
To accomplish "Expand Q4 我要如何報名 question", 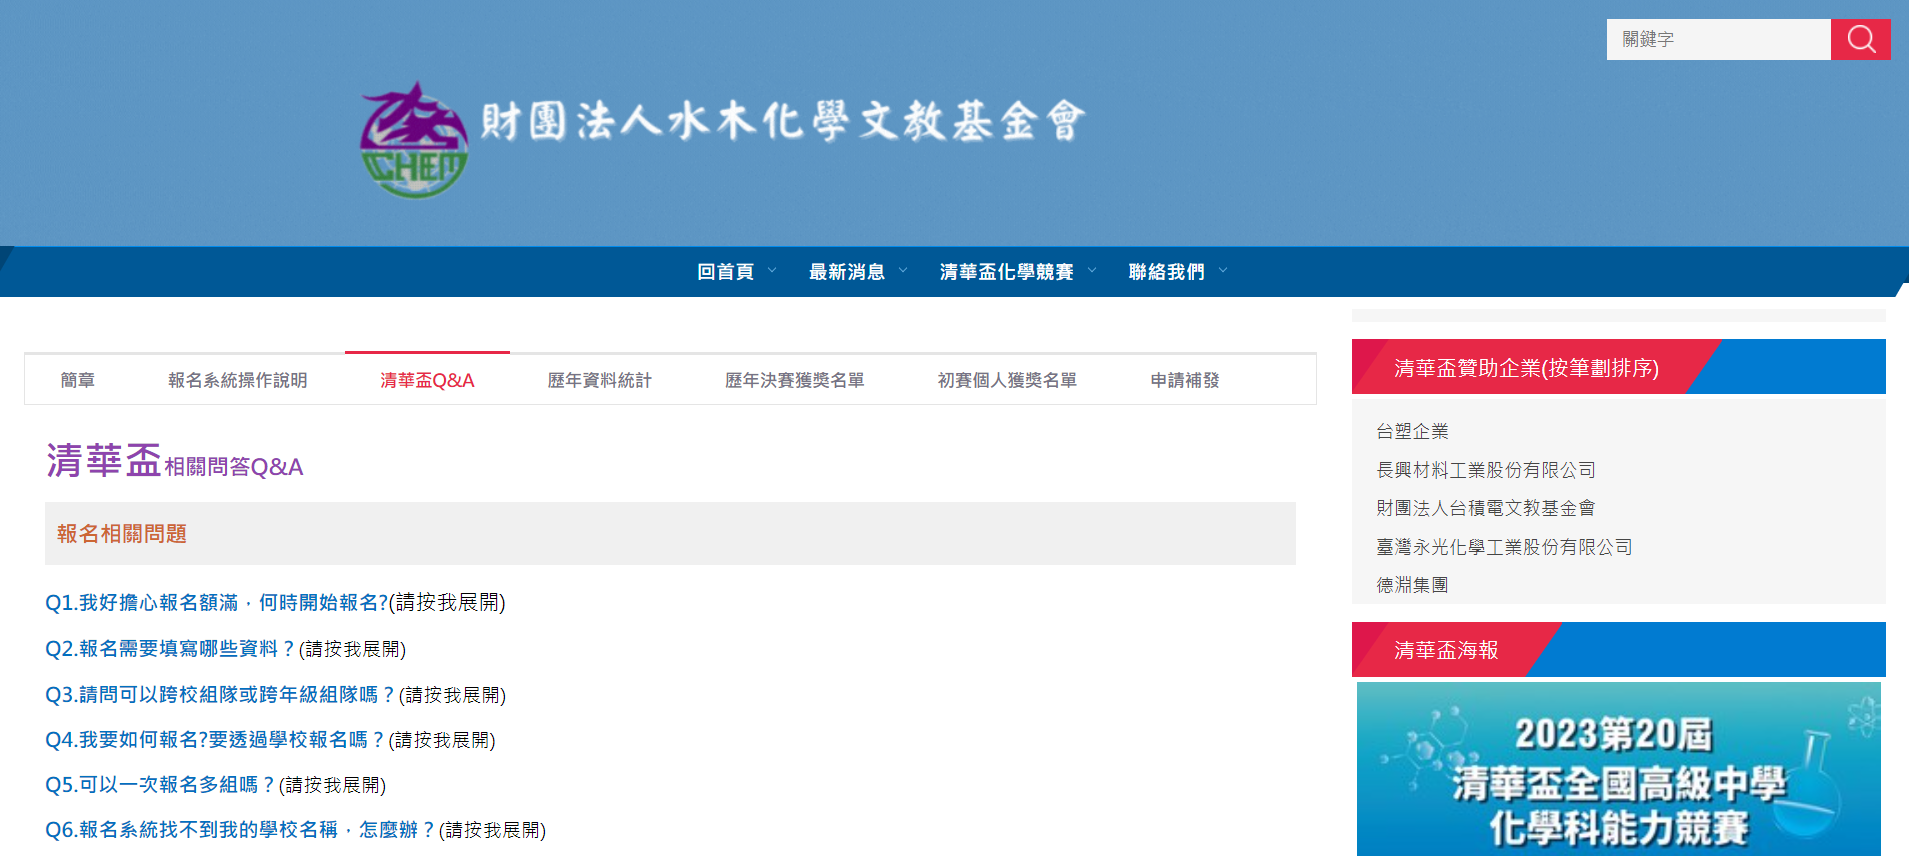I will click(270, 739).
